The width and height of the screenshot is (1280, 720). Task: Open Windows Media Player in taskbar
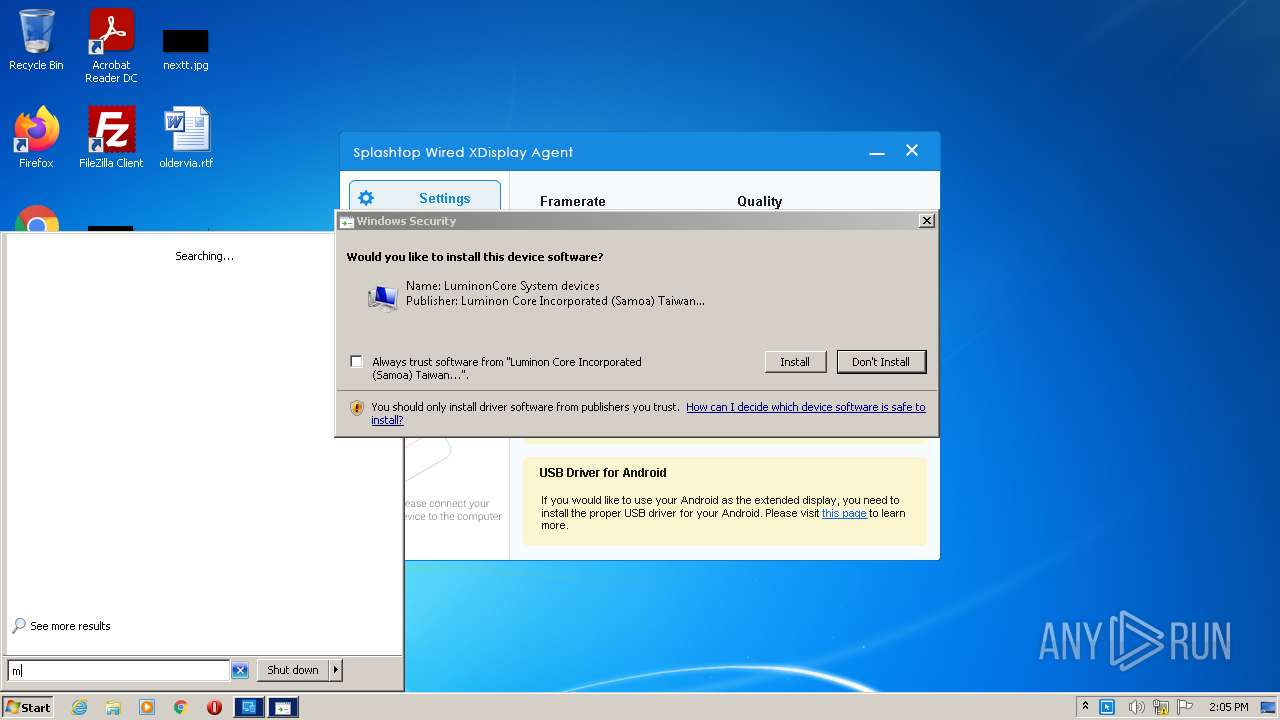pos(147,707)
